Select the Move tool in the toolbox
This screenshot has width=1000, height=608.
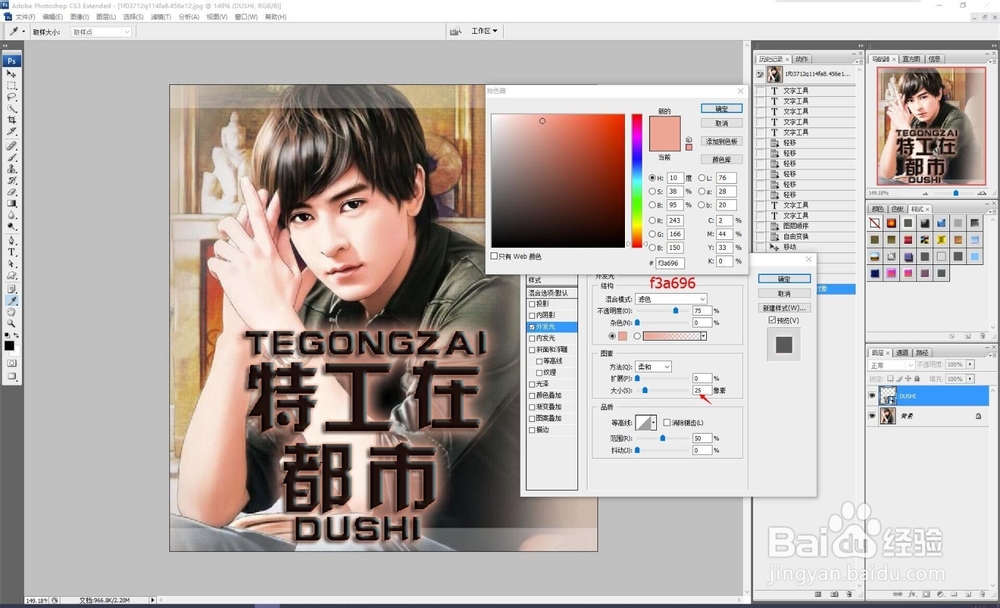11,74
